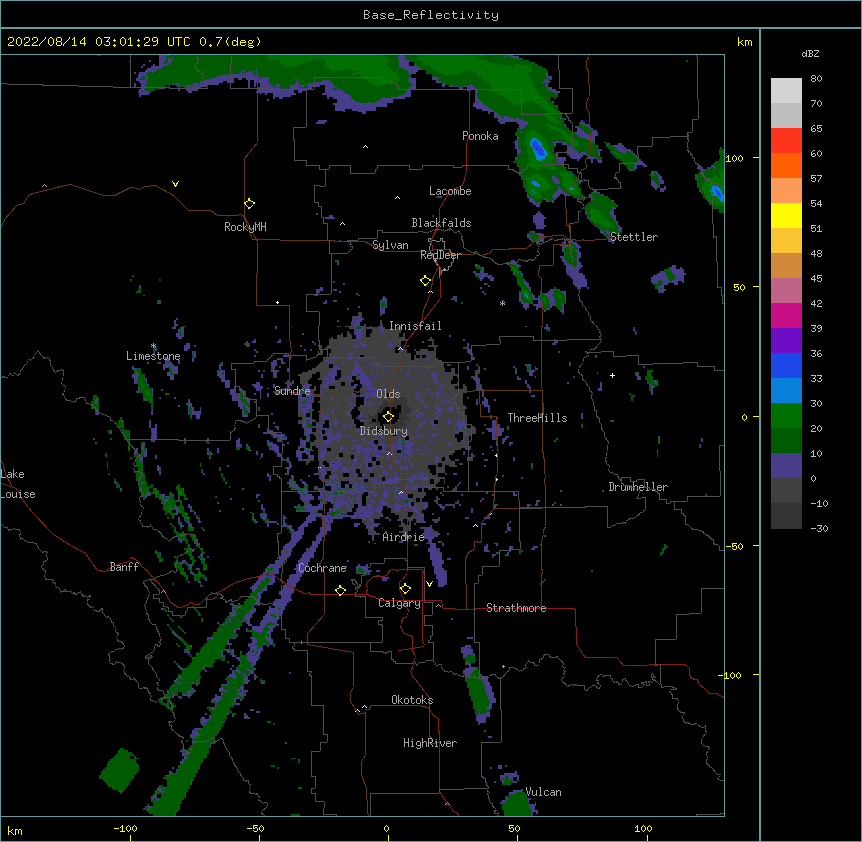Click the right-axis 100 tick label
This screenshot has width=862, height=842.
pyautogui.click(x=734, y=159)
